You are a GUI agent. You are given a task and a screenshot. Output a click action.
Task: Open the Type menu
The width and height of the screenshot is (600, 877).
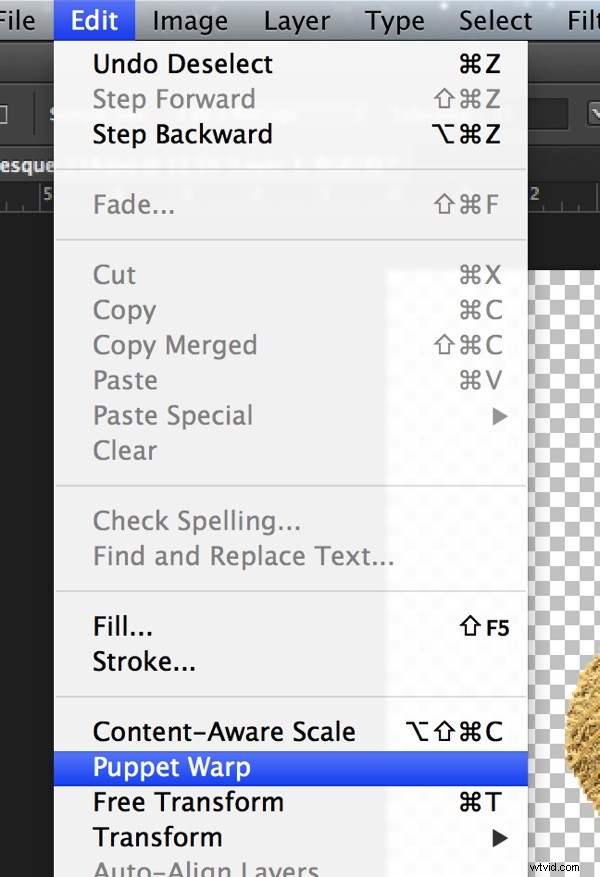coord(394,20)
